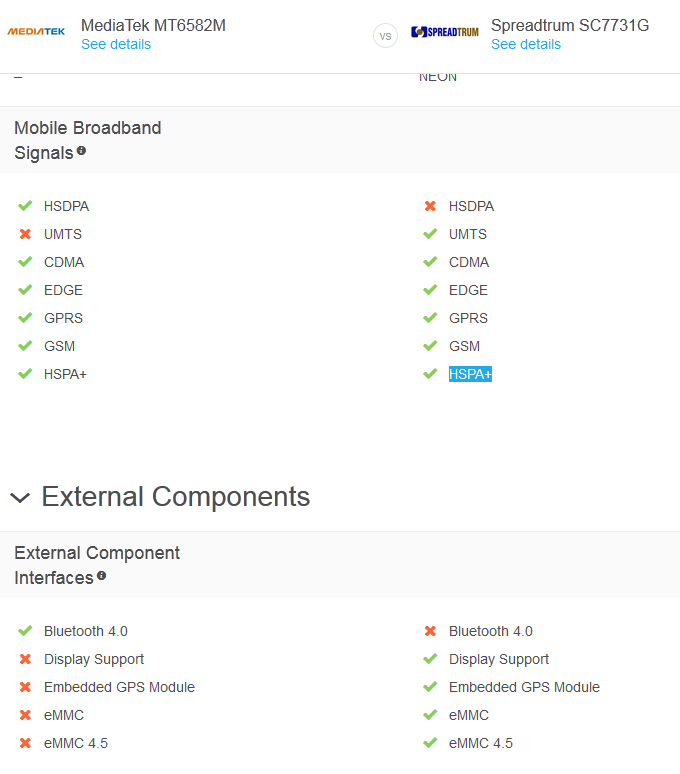
Task: Click Embedded GPS Module text in MediaTek column
Action: [x=119, y=688]
